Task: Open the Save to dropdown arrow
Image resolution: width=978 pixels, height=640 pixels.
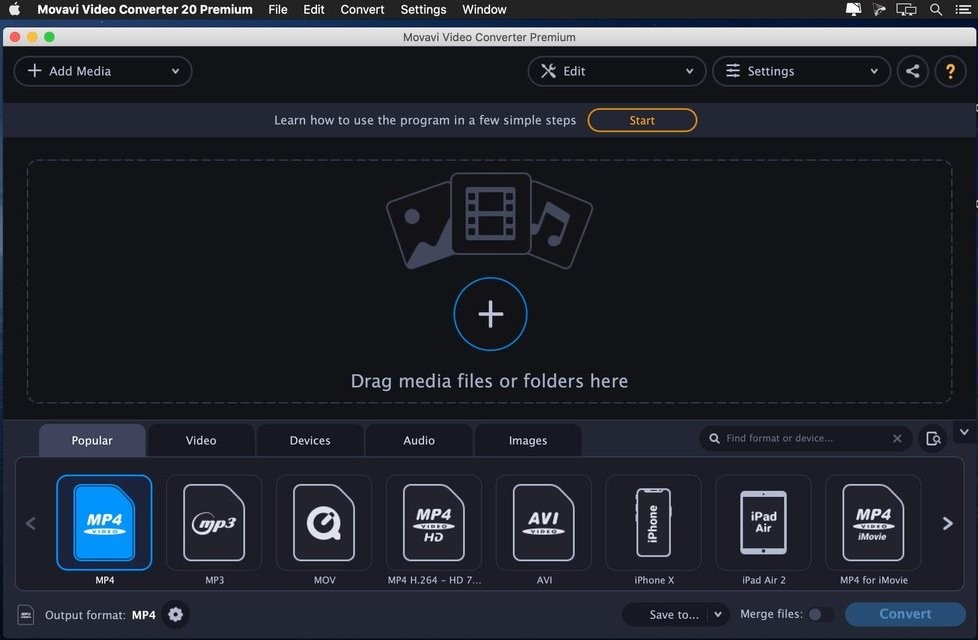Action: click(718, 614)
